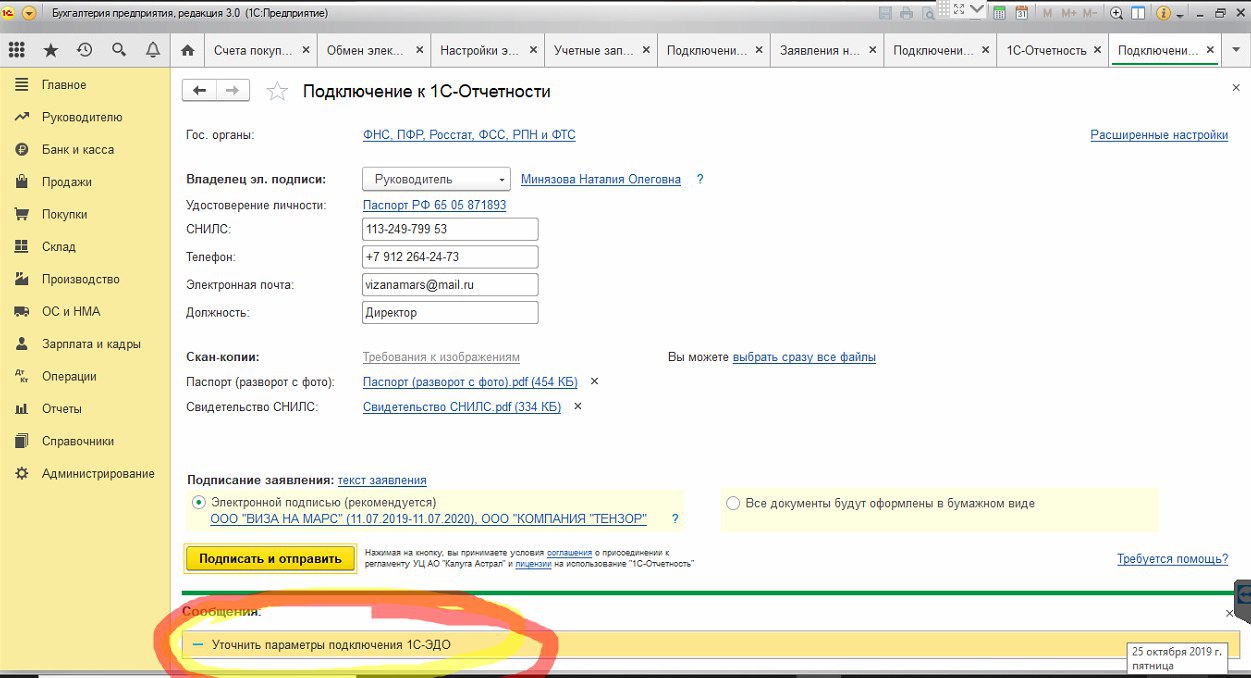Click the Save diskette icon in title bar

(x=885, y=13)
